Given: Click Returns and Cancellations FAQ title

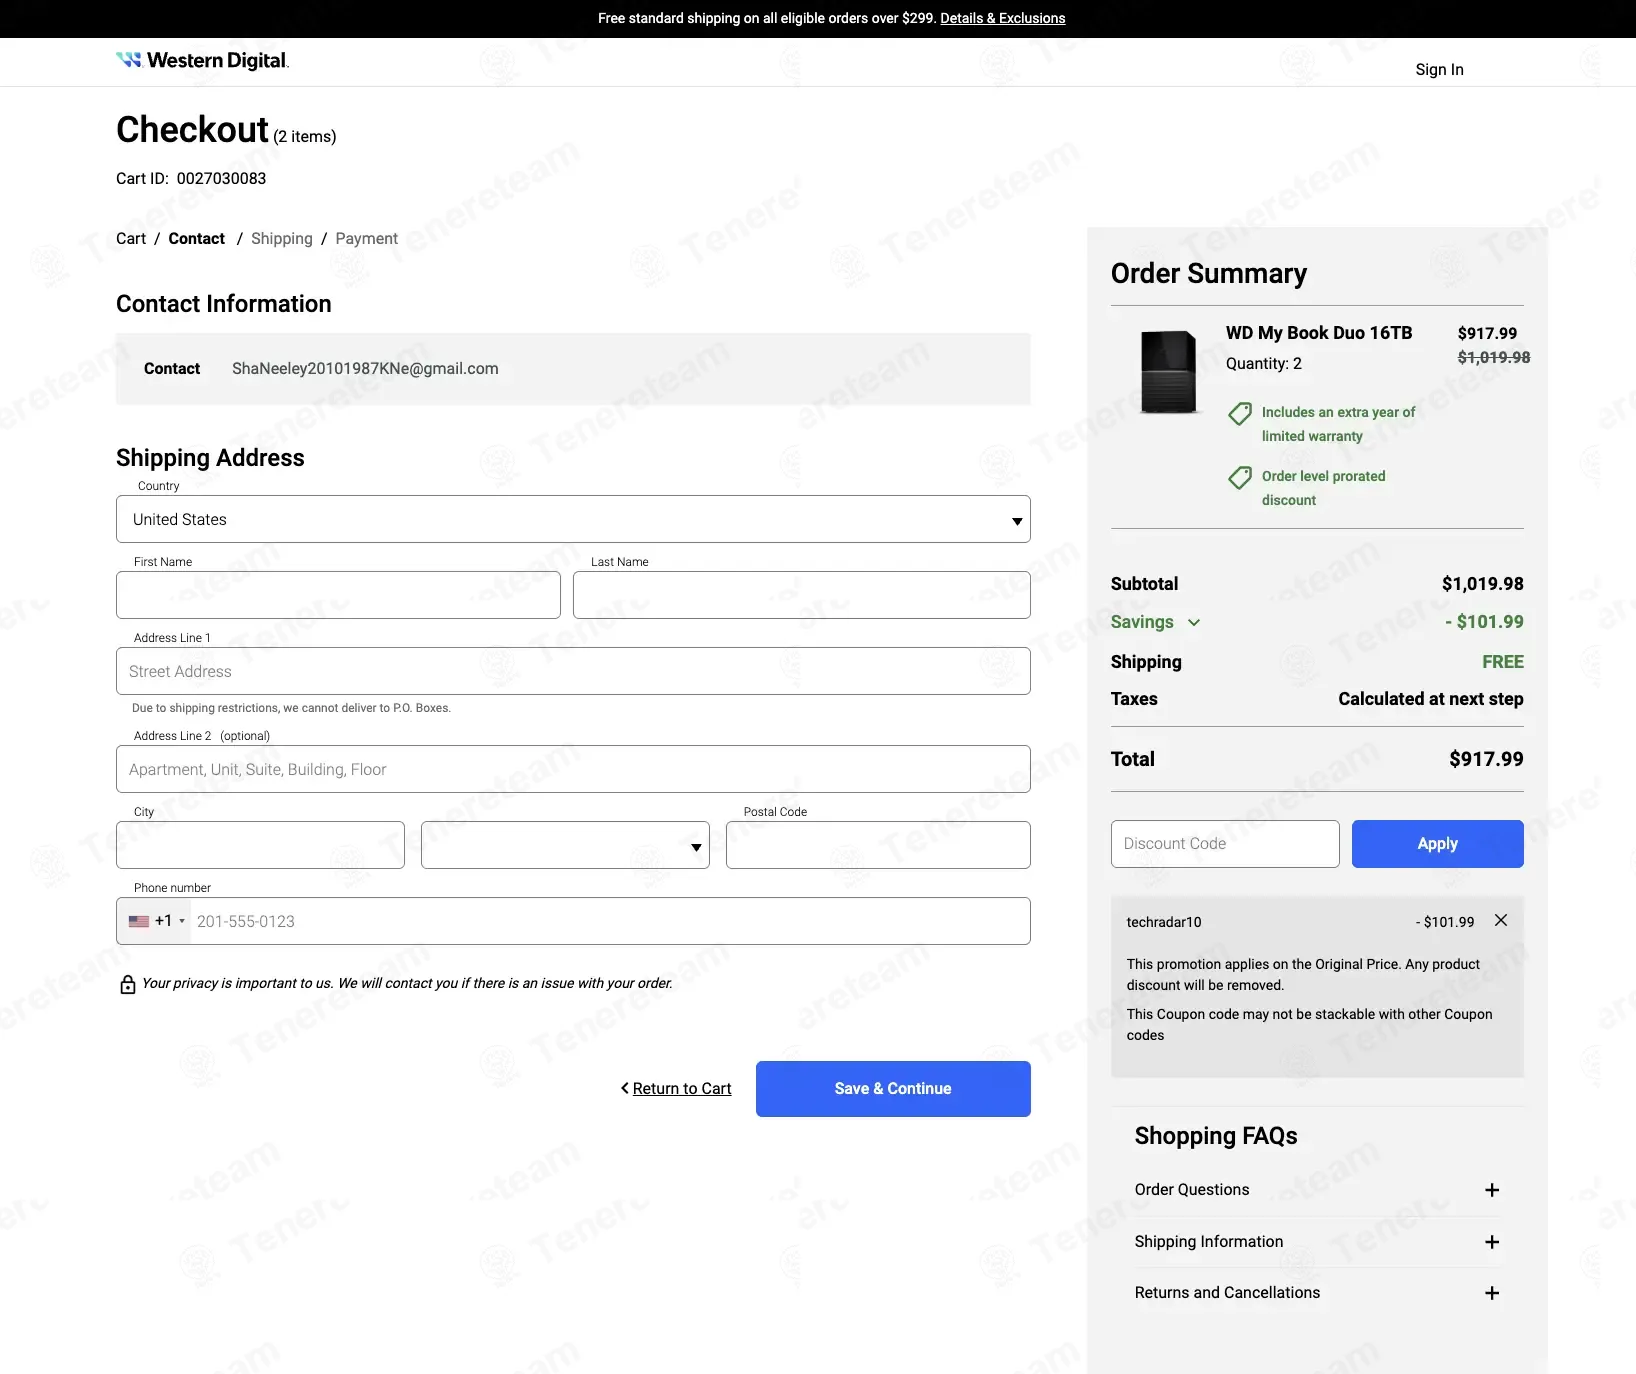Looking at the screenshot, I should [x=1227, y=1293].
